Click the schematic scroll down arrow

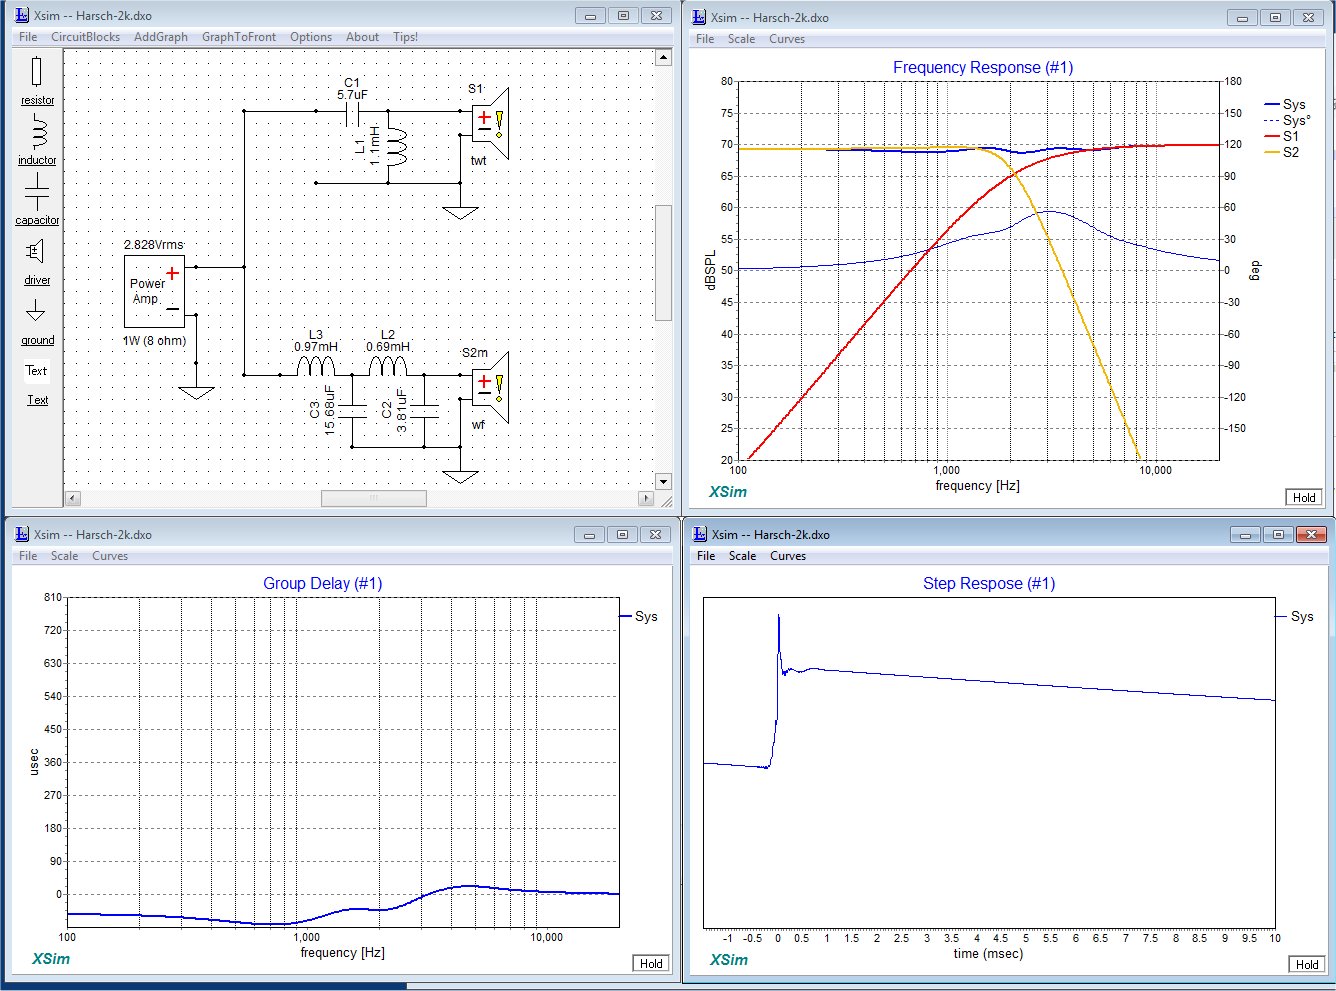coord(663,481)
